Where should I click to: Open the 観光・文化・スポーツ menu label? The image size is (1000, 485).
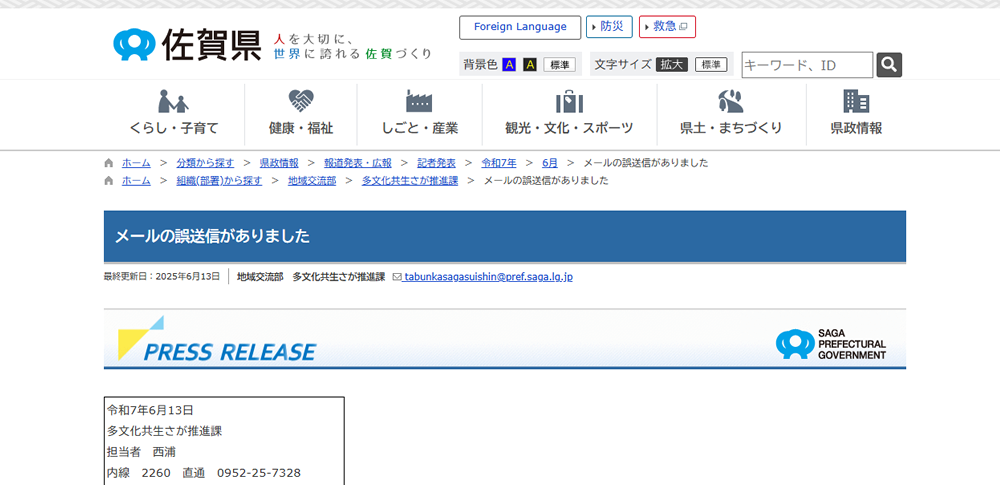coord(570,128)
